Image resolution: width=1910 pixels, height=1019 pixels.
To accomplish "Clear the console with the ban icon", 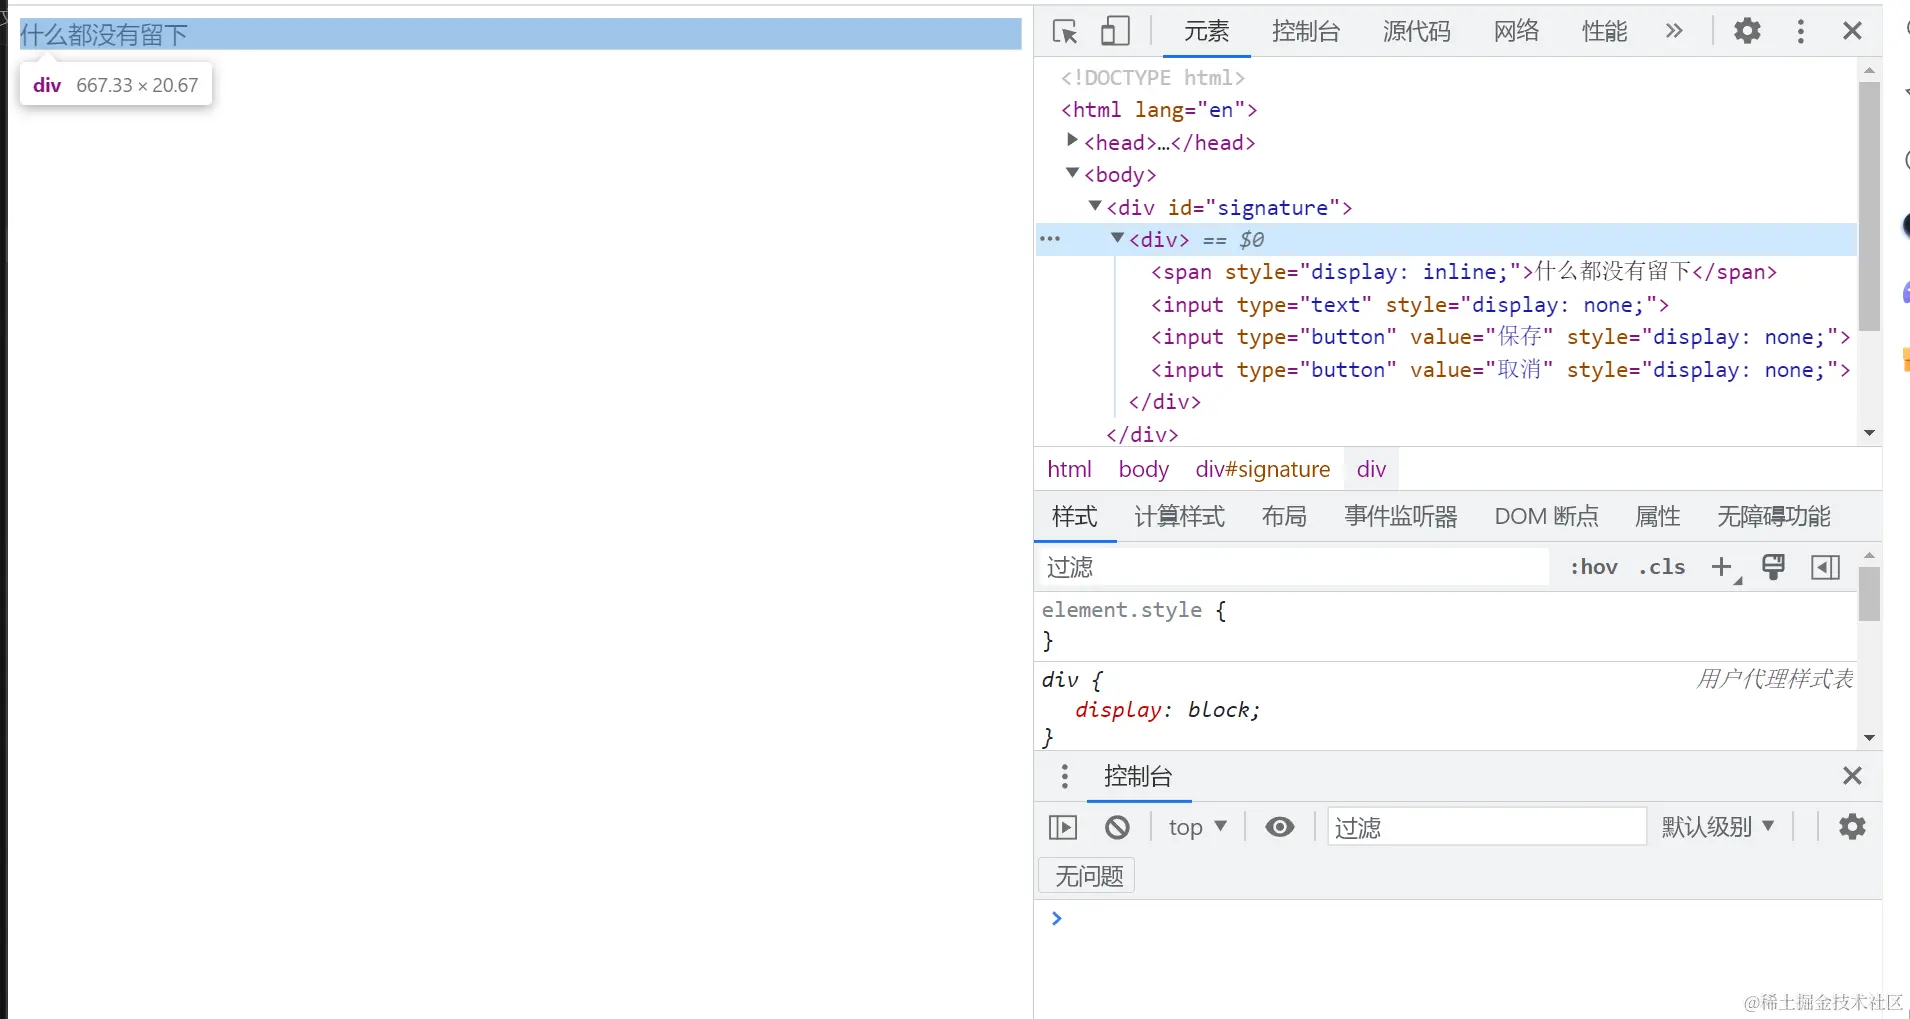I will coord(1117,827).
